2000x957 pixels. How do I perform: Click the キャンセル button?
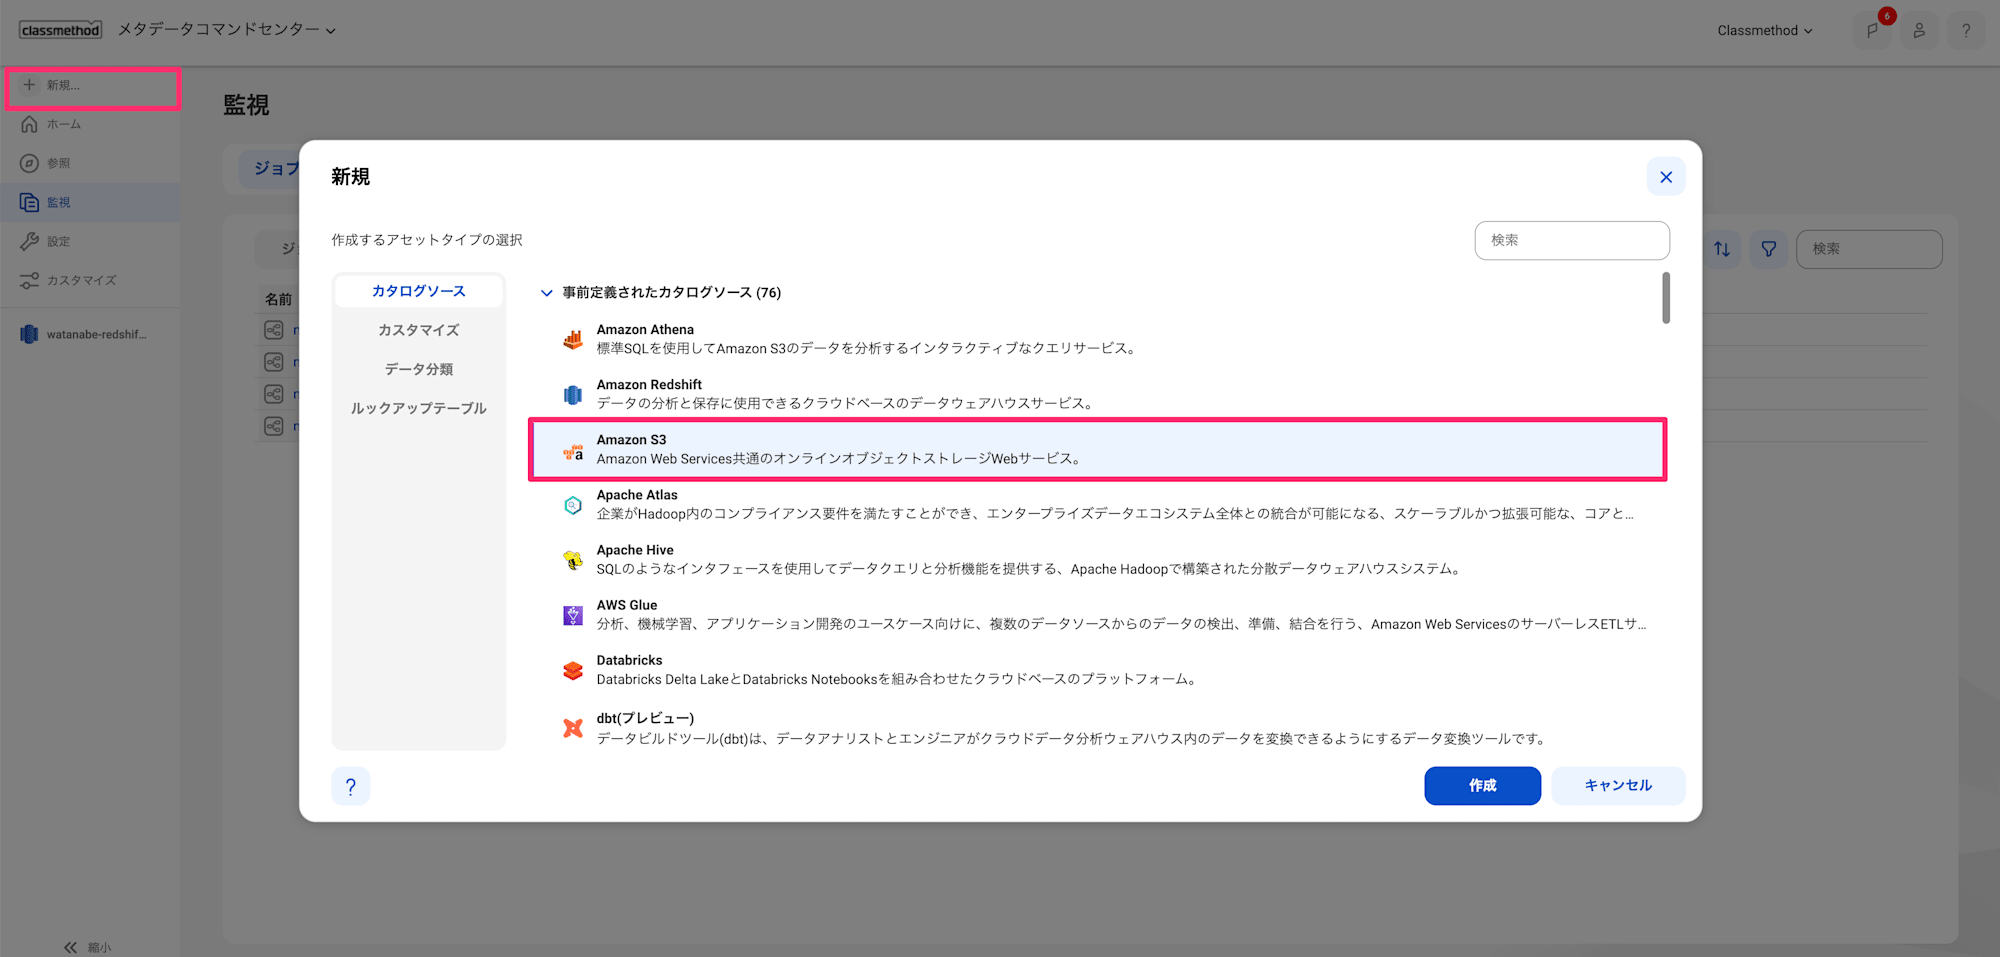tap(1618, 786)
